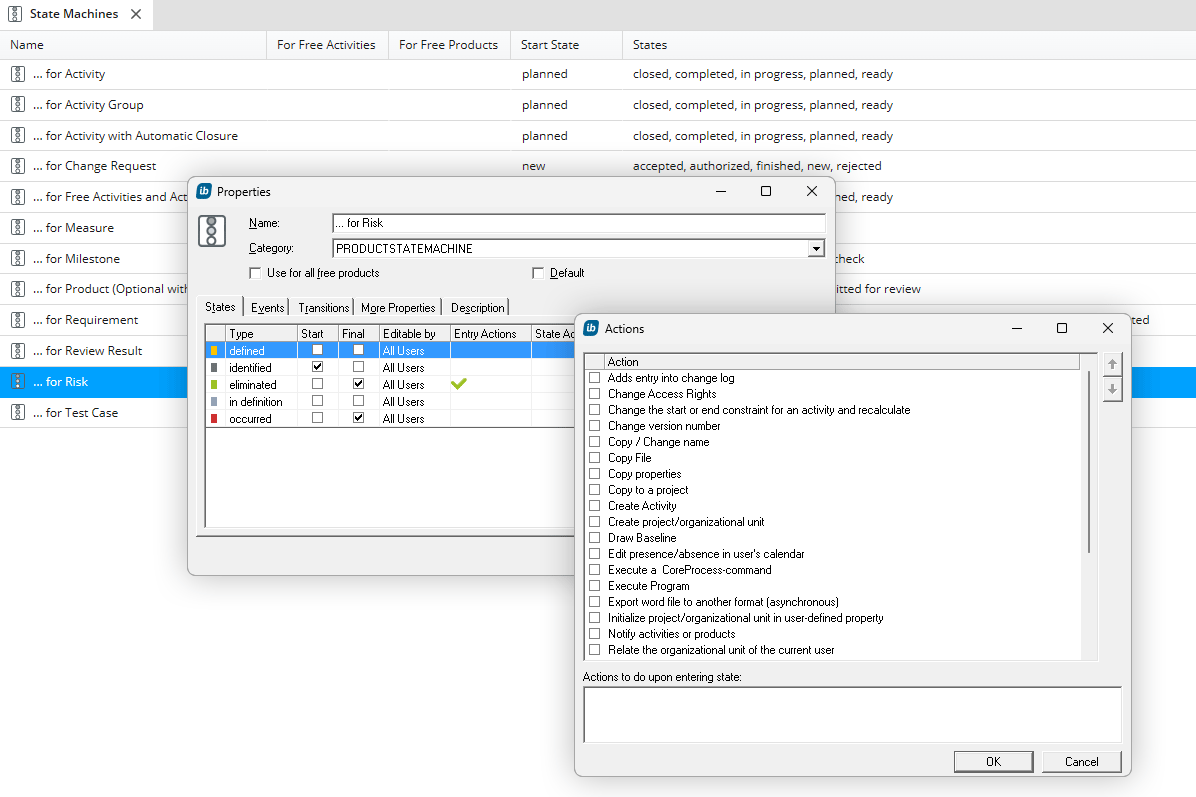Click the state machine icon beside '... for Change Request'
The width and height of the screenshot is (1196, 797).
[x=17, y=165]
